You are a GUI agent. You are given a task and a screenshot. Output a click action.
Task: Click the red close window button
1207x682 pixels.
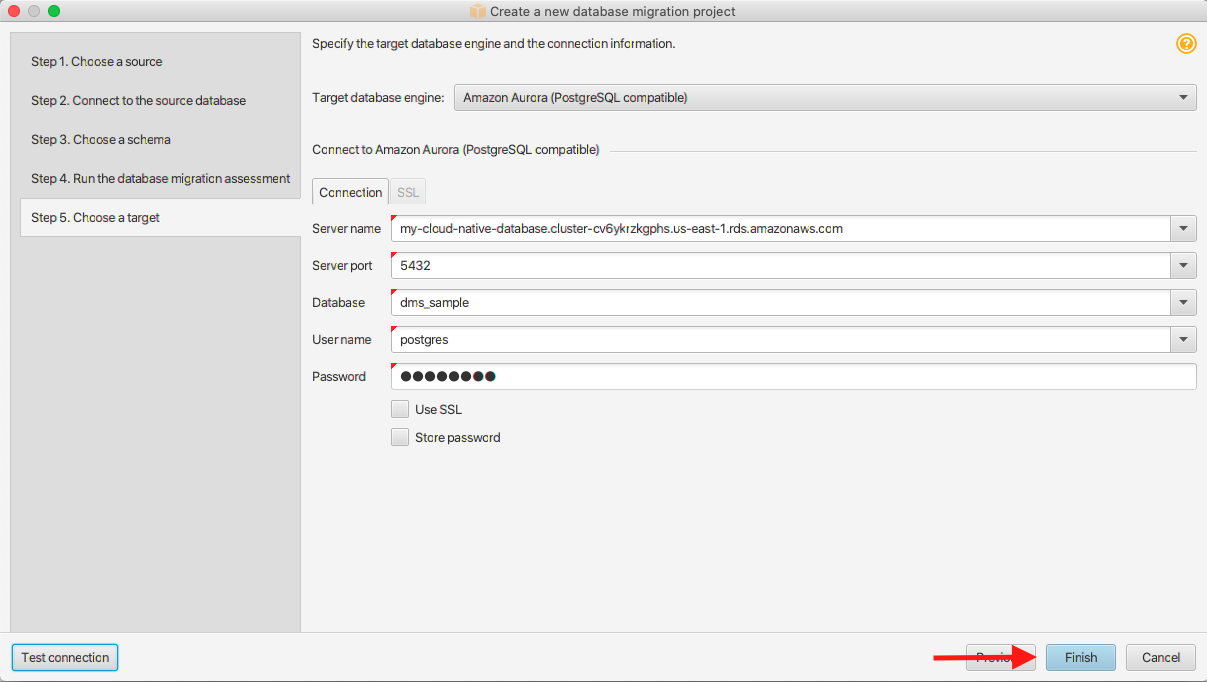pos(14,11)
